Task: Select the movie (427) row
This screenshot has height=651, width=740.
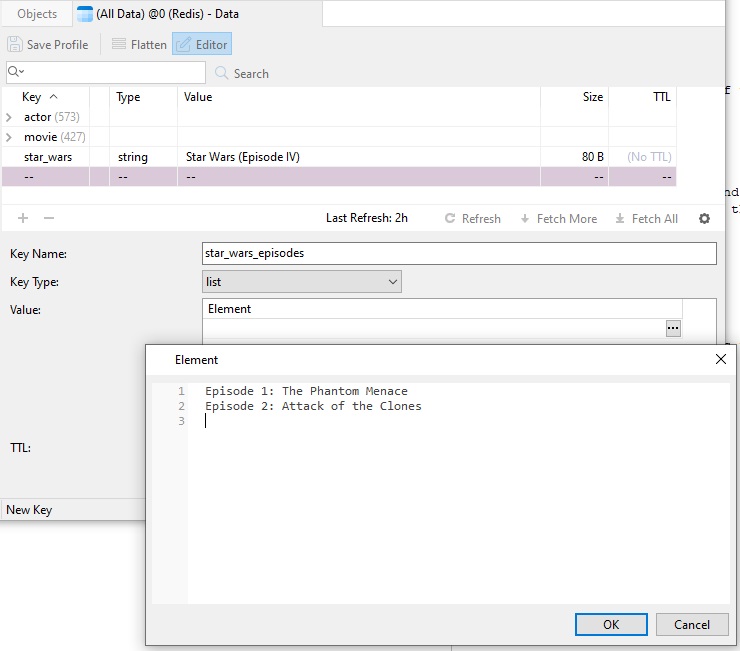Action: coord(339,137)
